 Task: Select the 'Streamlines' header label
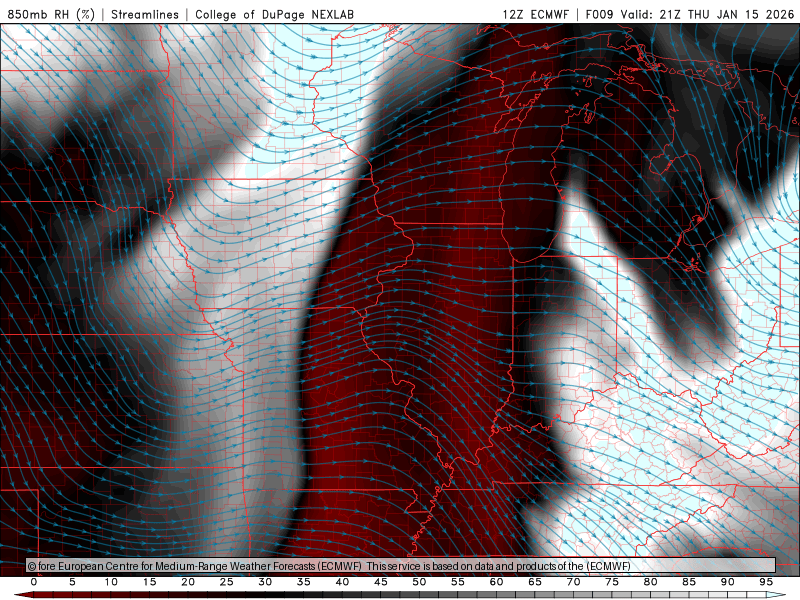(145, 14)
